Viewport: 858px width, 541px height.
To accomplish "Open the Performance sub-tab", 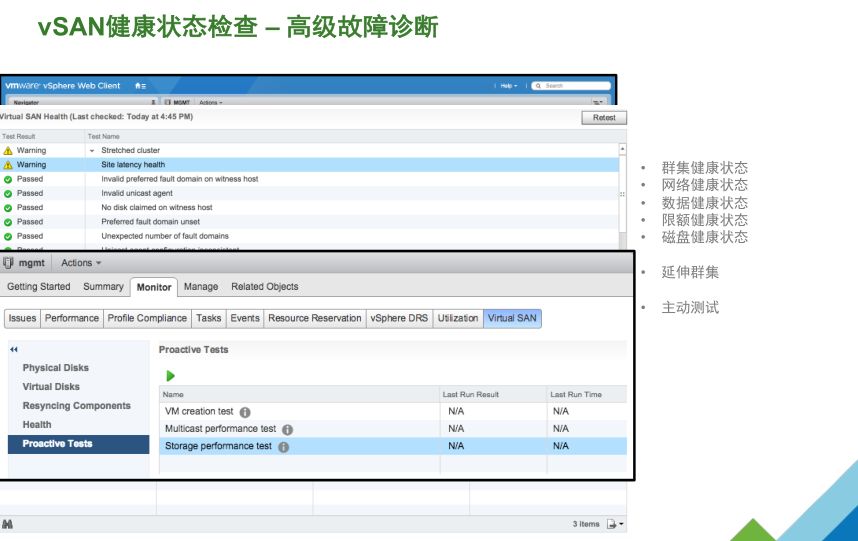I will (x=72, y=318).
